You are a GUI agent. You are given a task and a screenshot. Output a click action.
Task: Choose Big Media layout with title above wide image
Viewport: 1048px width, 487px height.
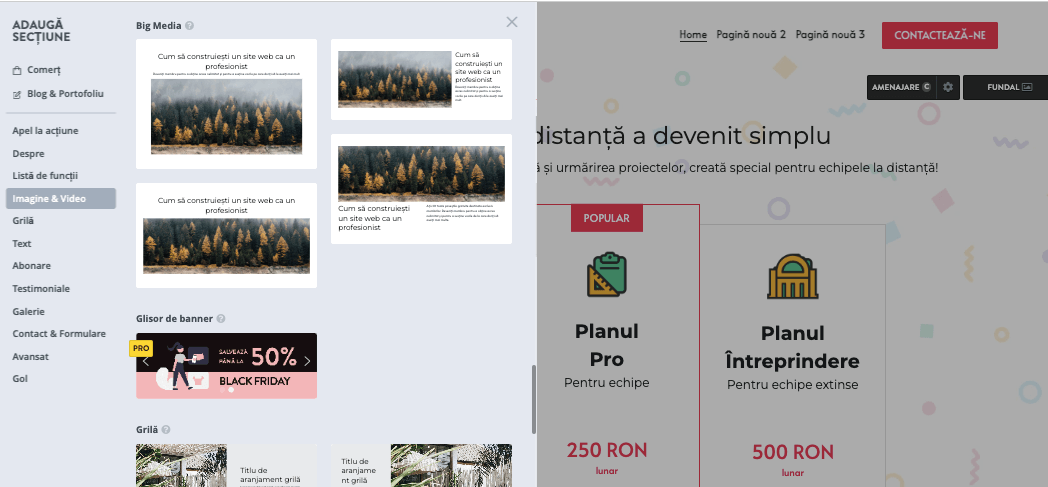[227, 235]
